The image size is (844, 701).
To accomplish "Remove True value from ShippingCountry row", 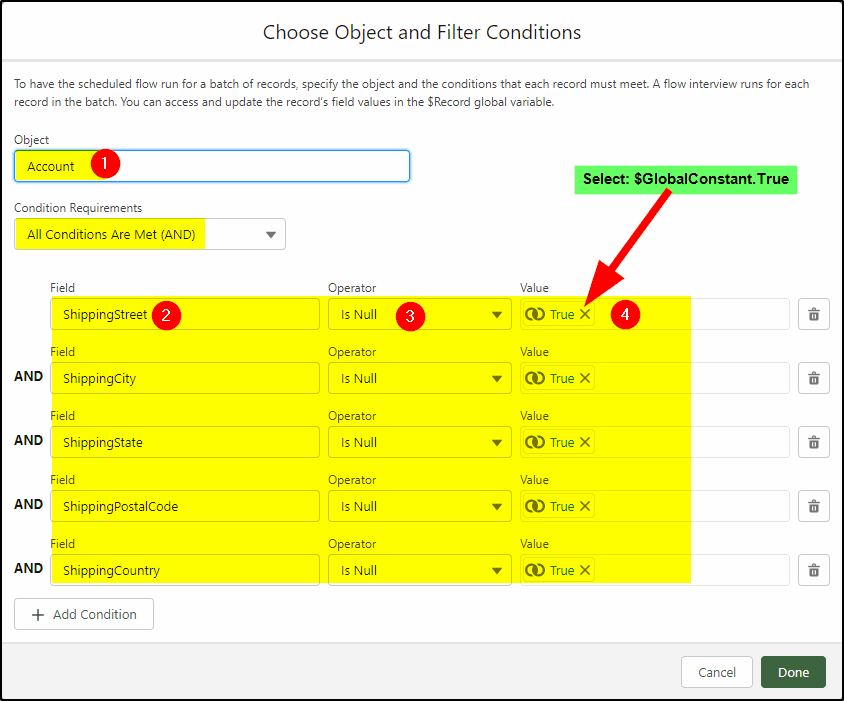I will click(x=585, y=570).
